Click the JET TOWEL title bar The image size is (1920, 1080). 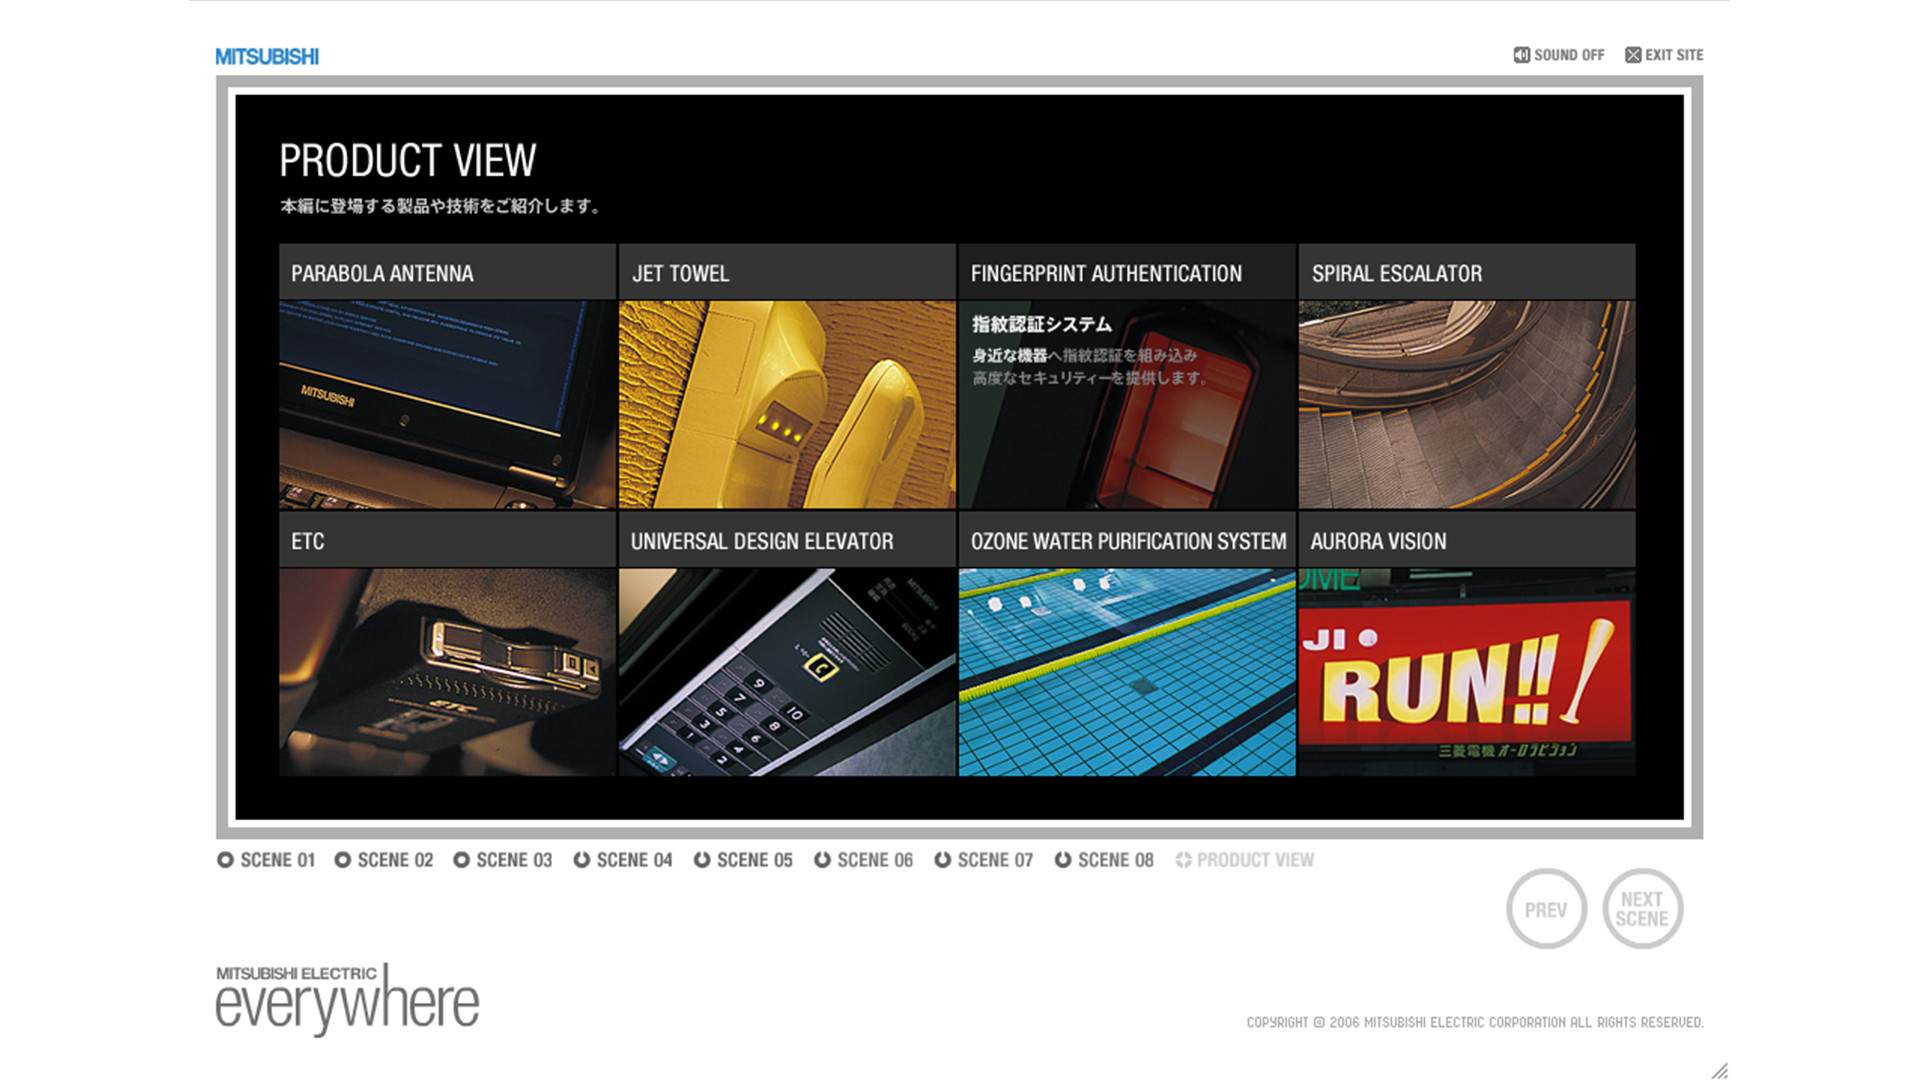[787, 272]
